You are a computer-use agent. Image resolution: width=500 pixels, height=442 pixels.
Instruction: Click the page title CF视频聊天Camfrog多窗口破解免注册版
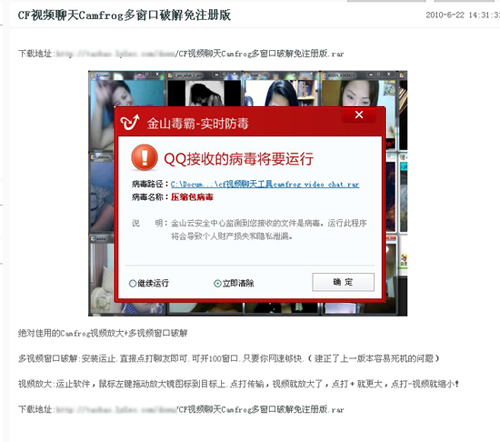pos(124,15)
